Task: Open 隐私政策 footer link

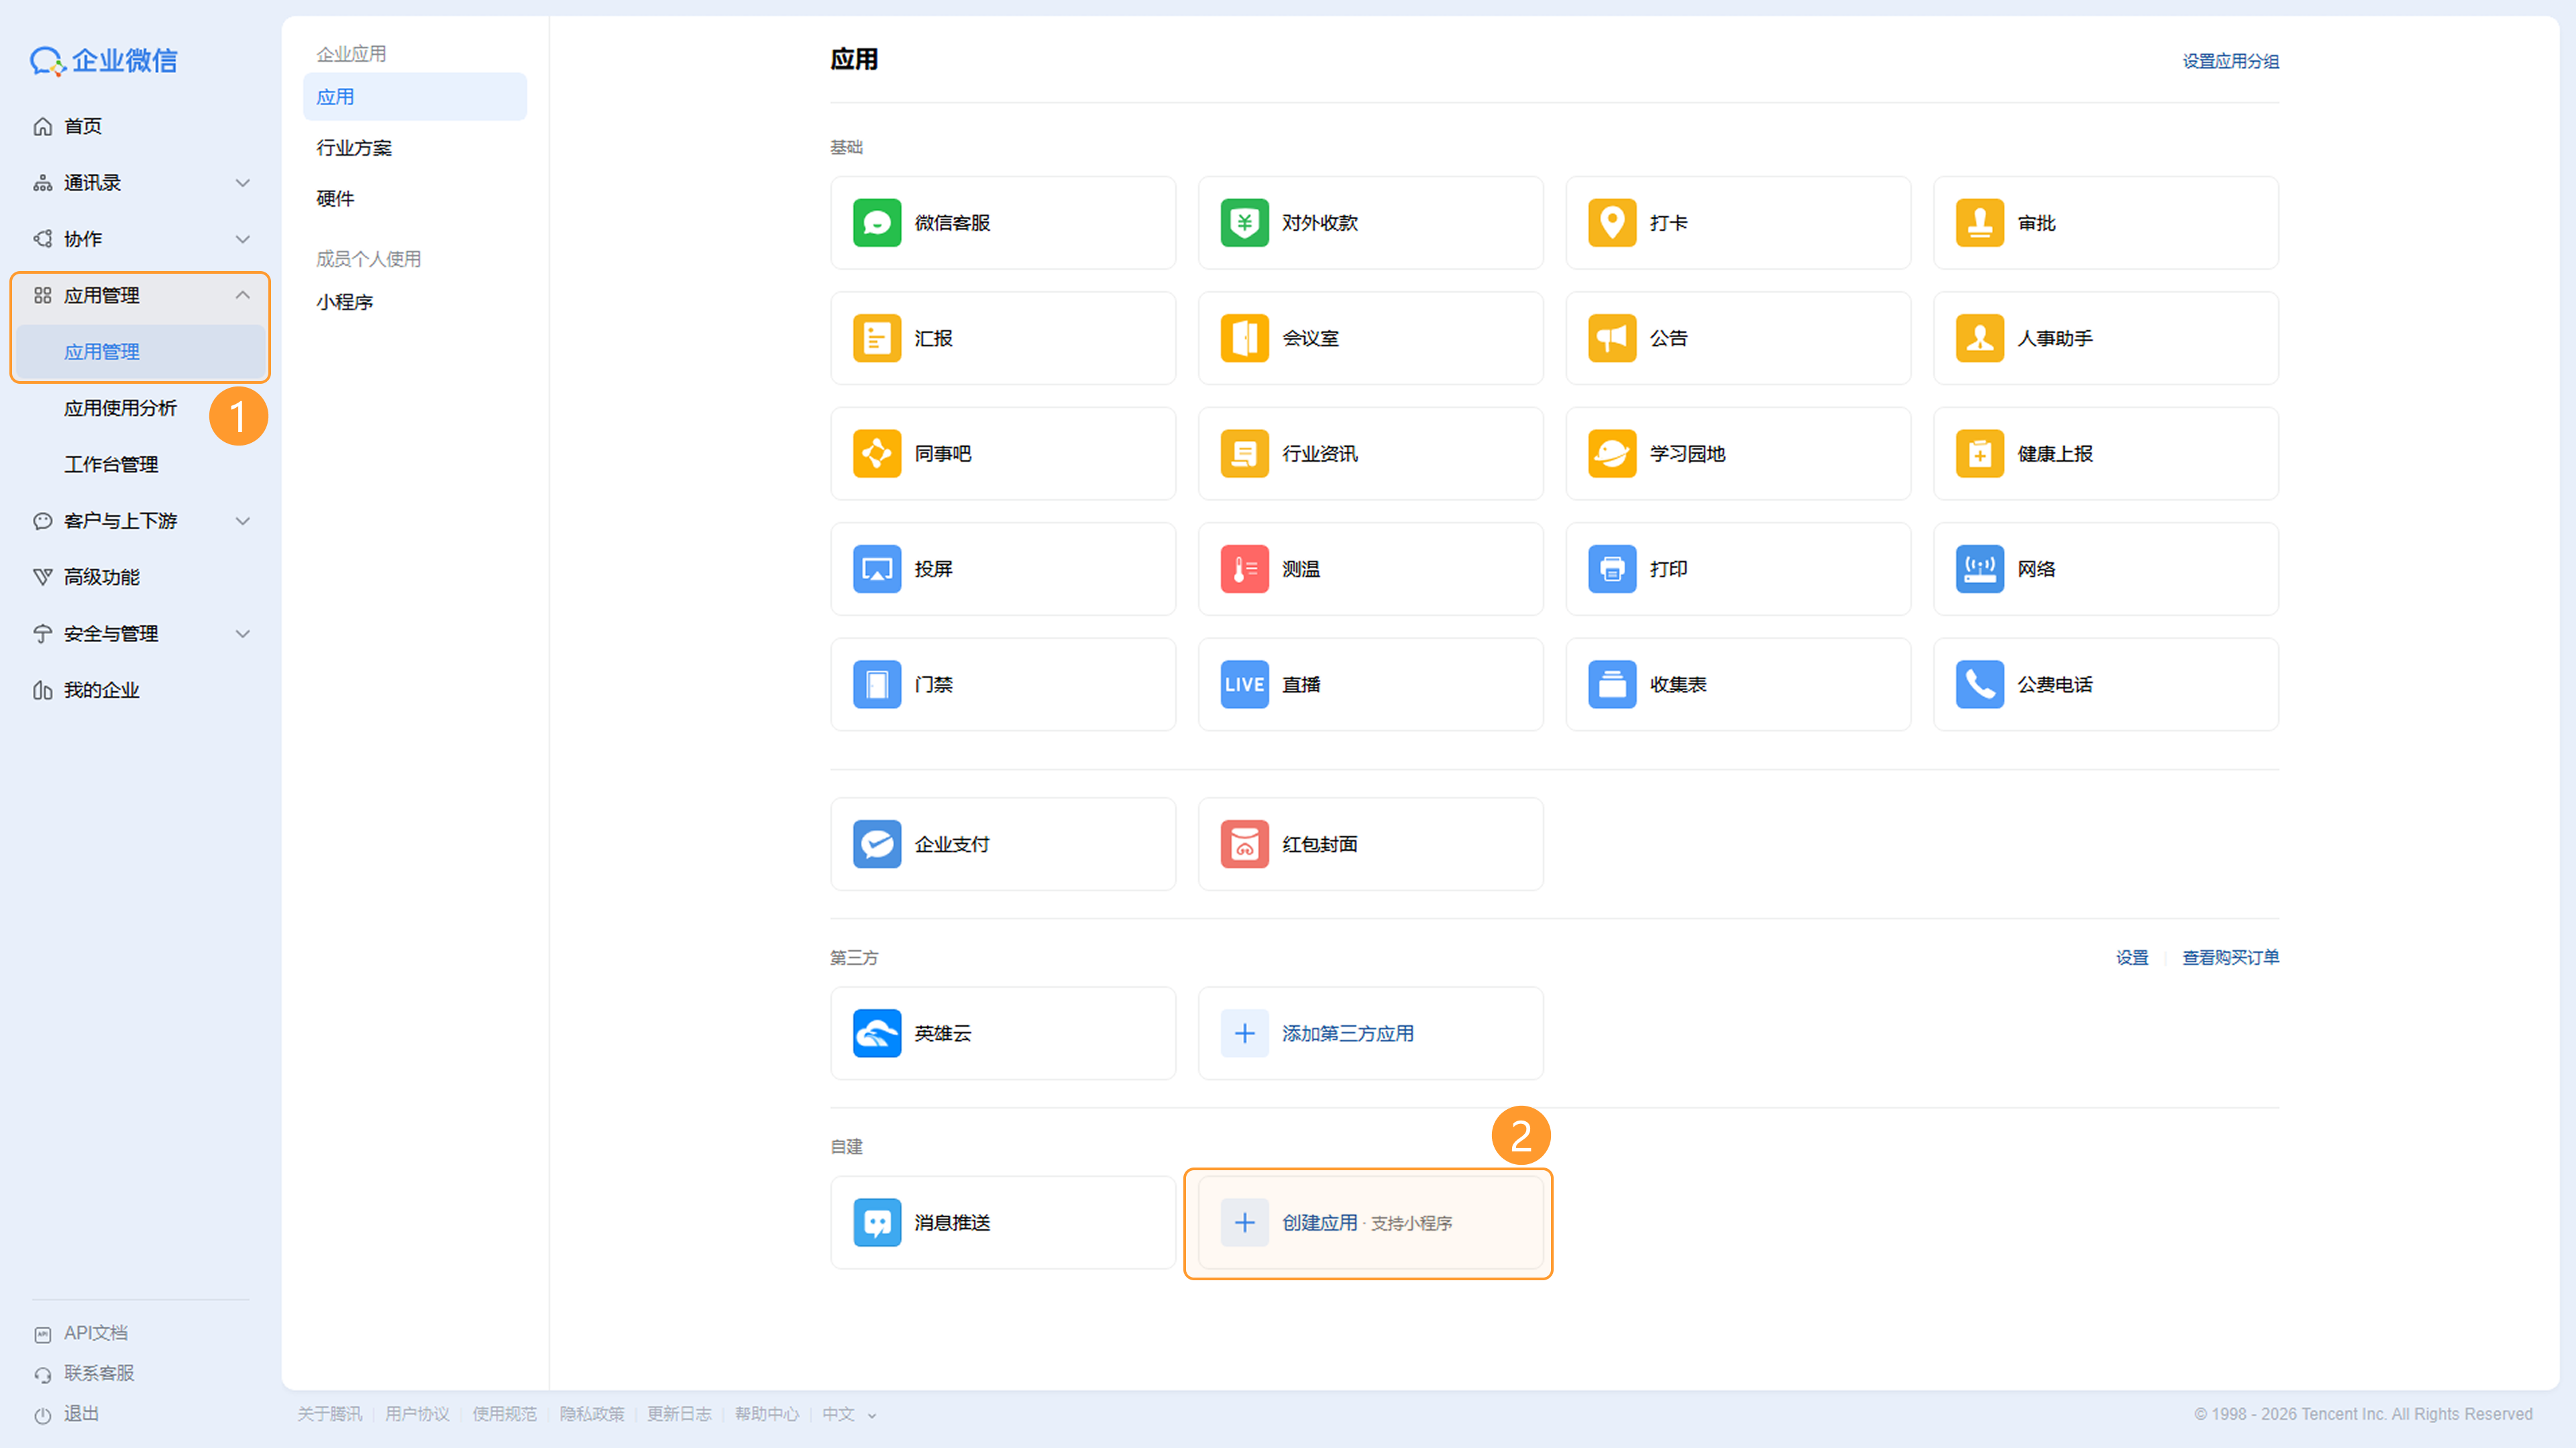Action: click(591, 1414)
